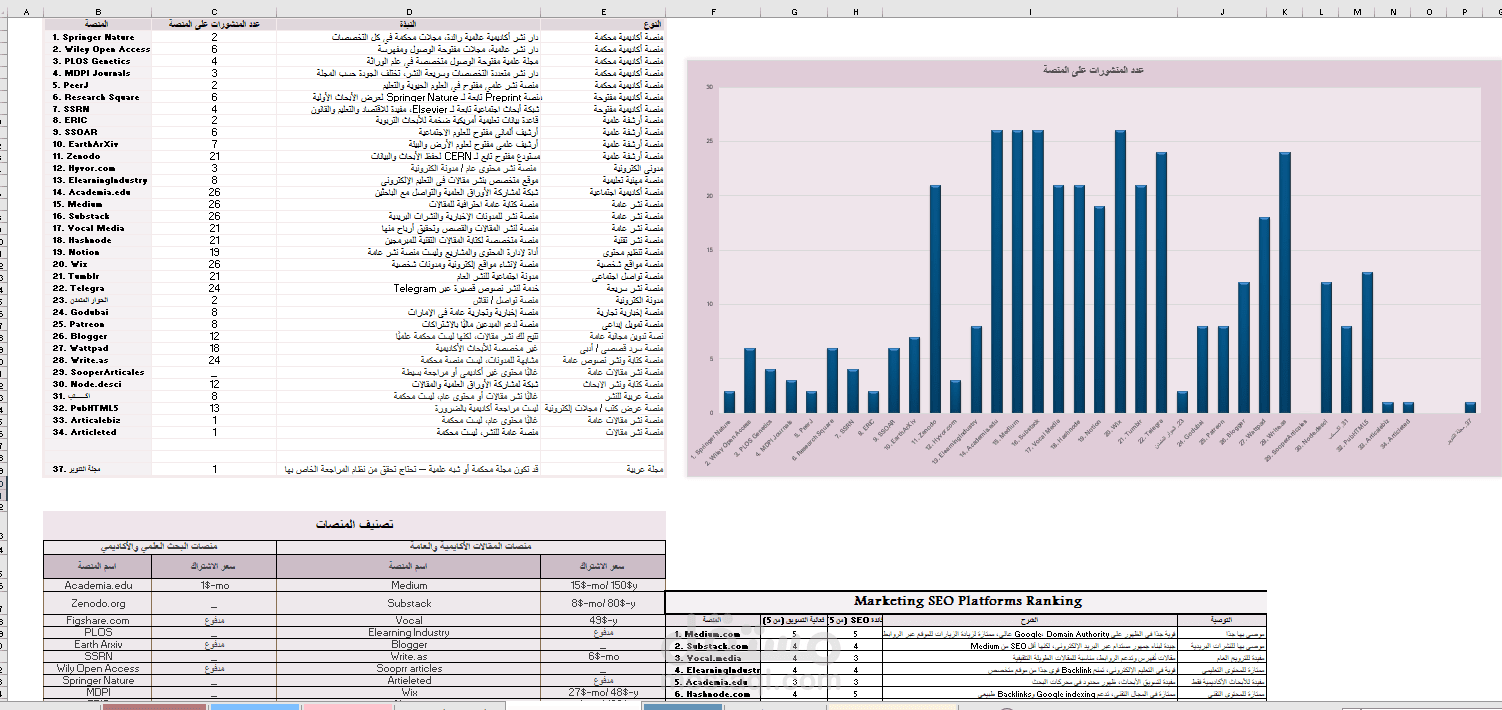Viewport: 1502px width, 710px height.
Task: Select the '1$-mo' price cell
Action: pos(214,586)
